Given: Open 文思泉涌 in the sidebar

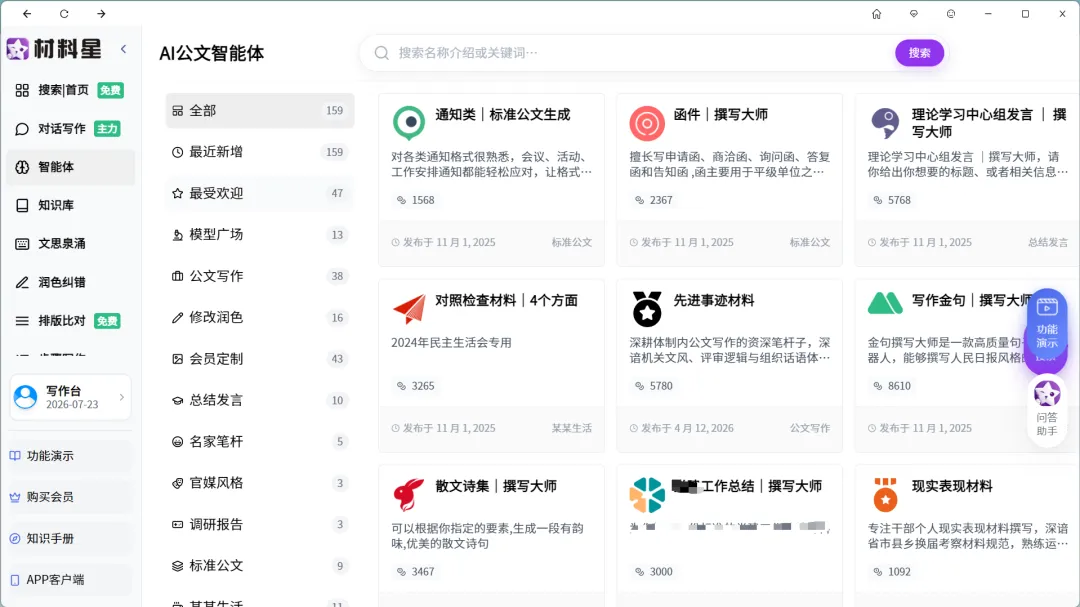Looking at the screenshot, I should 70,244.
